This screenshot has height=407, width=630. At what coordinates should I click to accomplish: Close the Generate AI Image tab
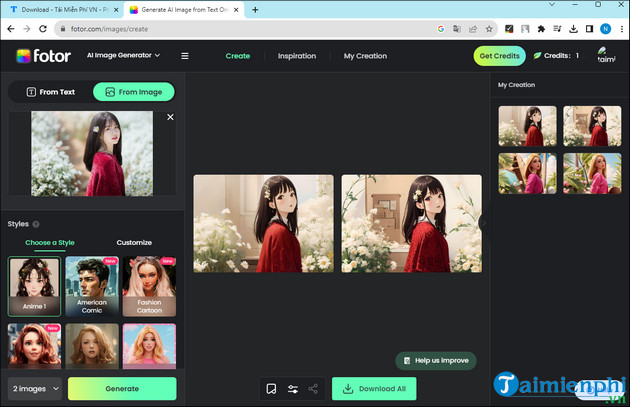click(x=236, y=10)
